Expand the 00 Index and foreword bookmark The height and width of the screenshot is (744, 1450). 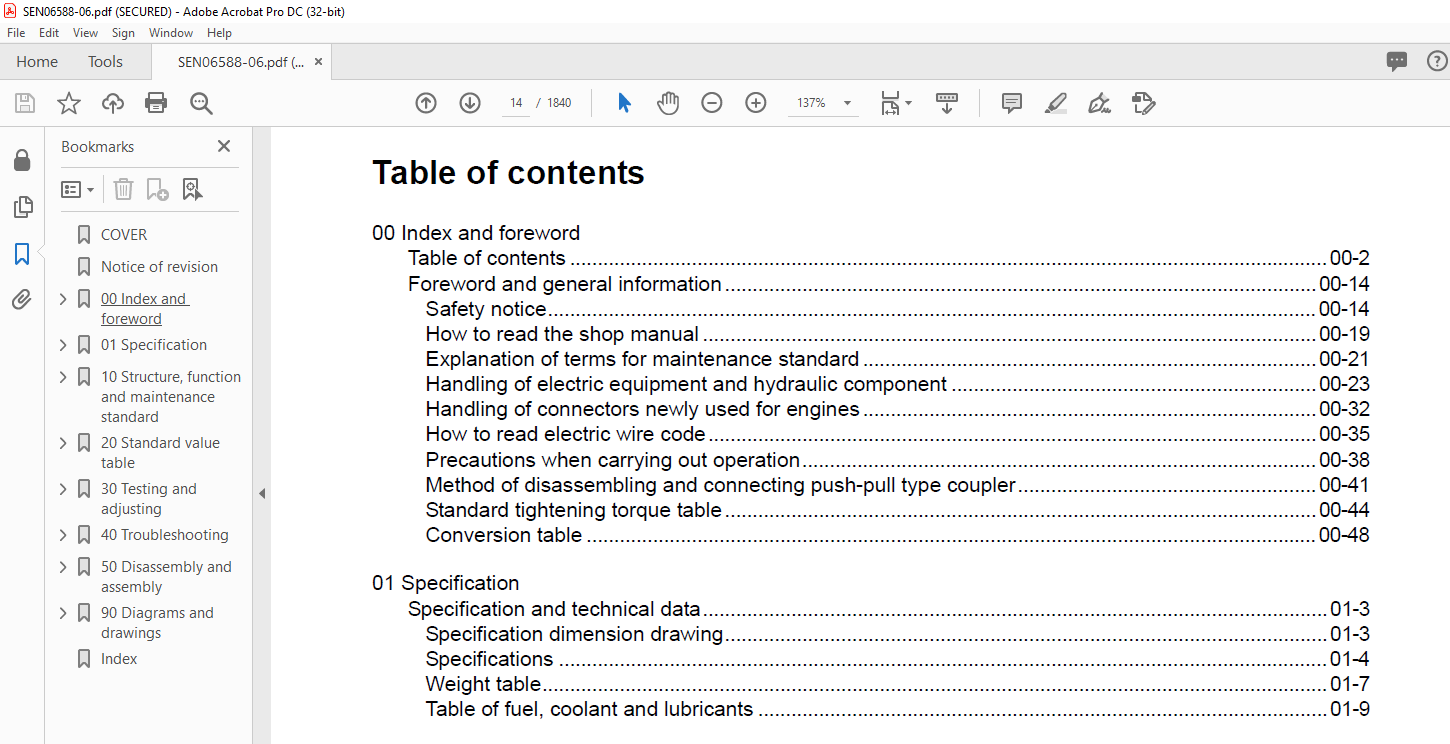[x=63, y=299]
